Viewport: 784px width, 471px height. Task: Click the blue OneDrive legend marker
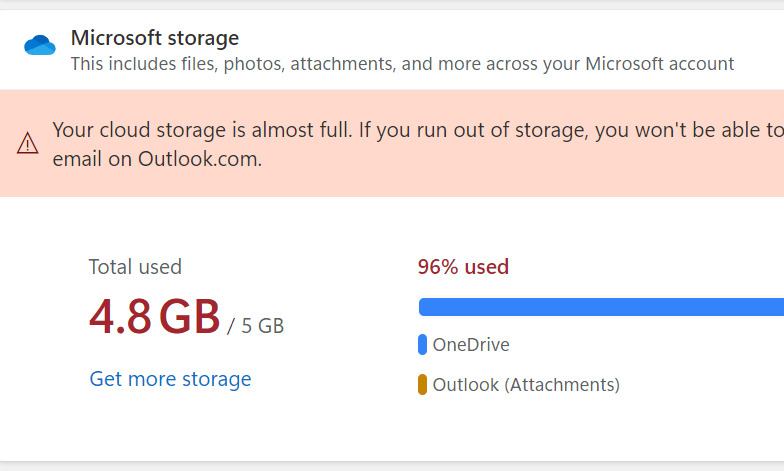pos(422,345)
